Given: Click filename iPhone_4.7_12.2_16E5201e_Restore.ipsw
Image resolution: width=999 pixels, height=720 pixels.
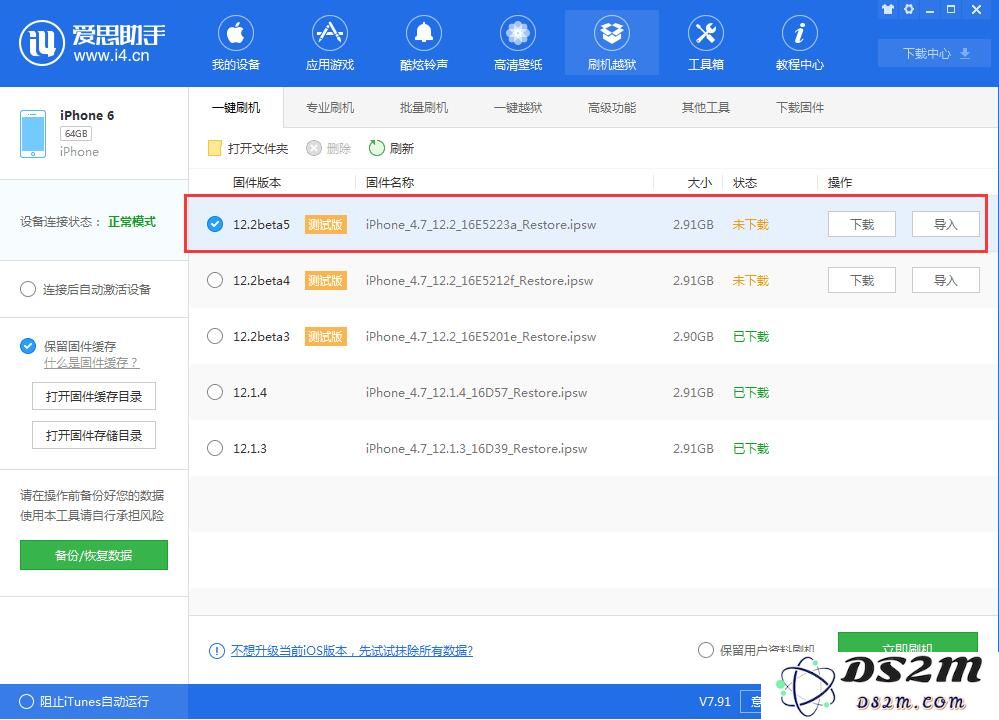Looking at the screenshot, I should pyautogui.click(x=480, y=336).
